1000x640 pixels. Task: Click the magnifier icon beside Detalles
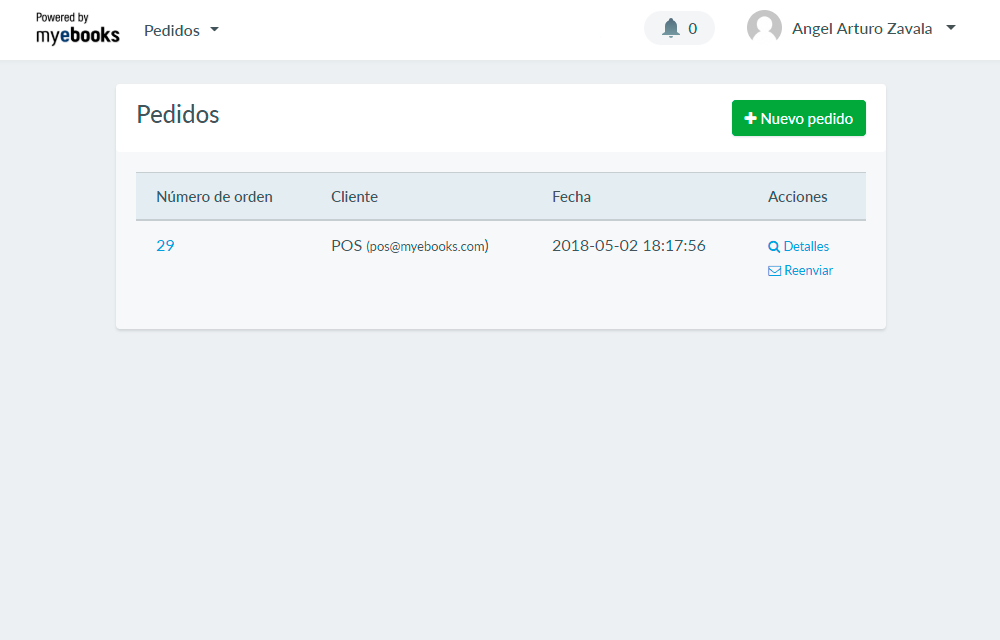pyautogui.click(x=774, y=247)
